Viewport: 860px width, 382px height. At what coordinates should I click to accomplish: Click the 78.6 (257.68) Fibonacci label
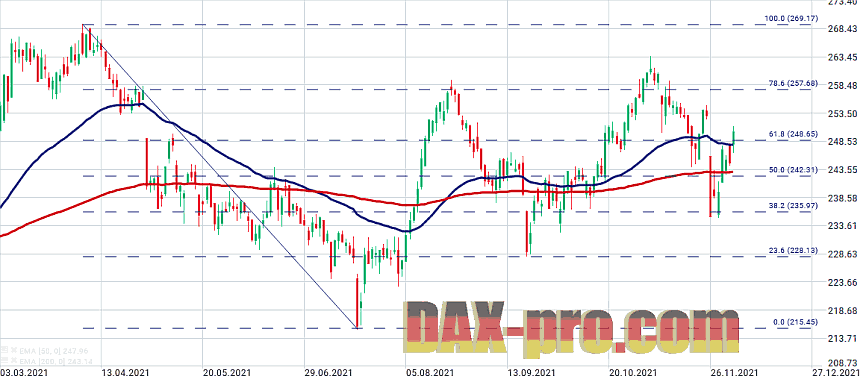point(793,83)
